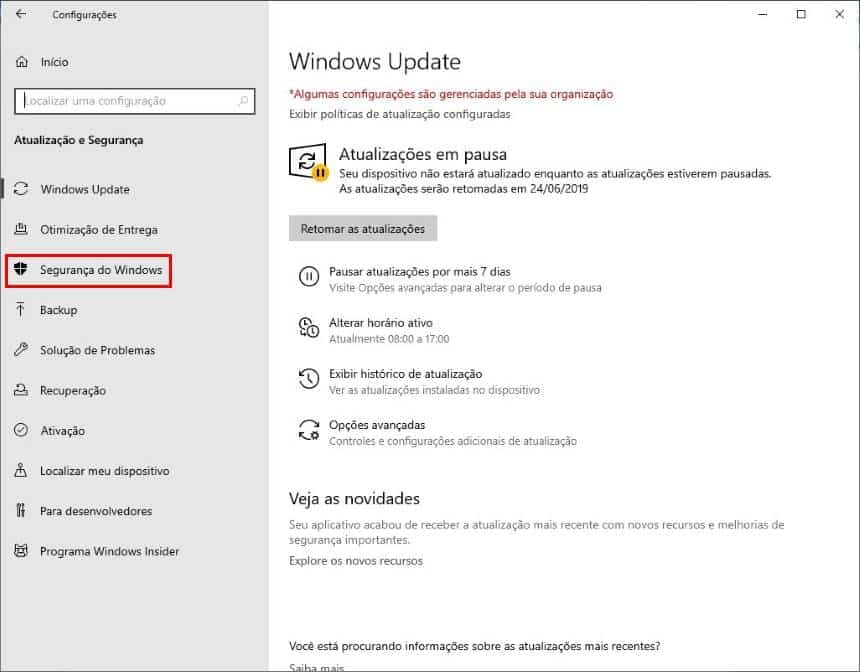Open Programa Windows Insider page
Image resolution: width=860 pixels, height=672 pixels.
110,551
